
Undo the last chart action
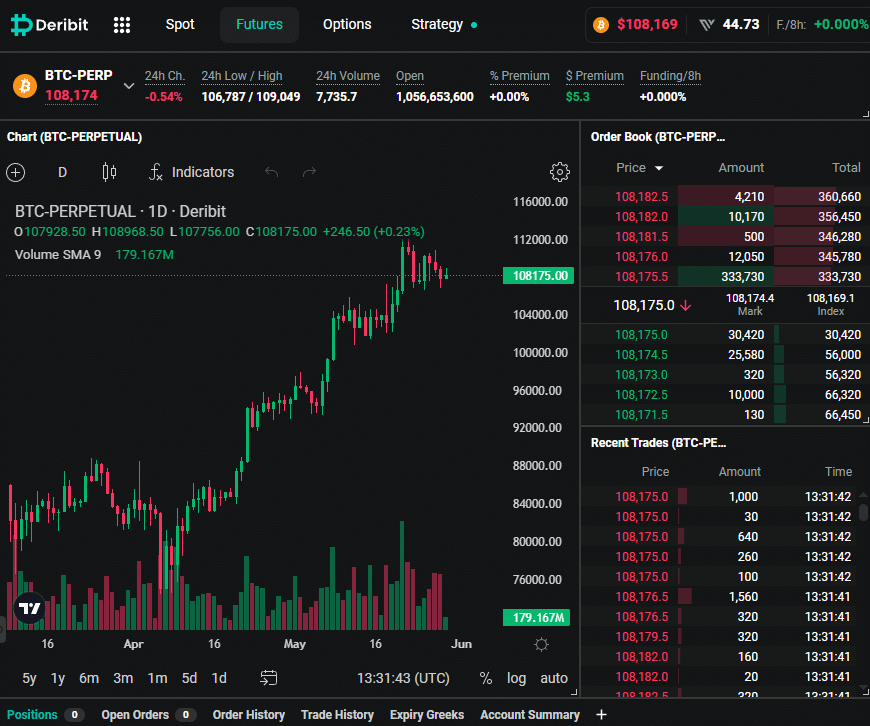pos(271,172)
